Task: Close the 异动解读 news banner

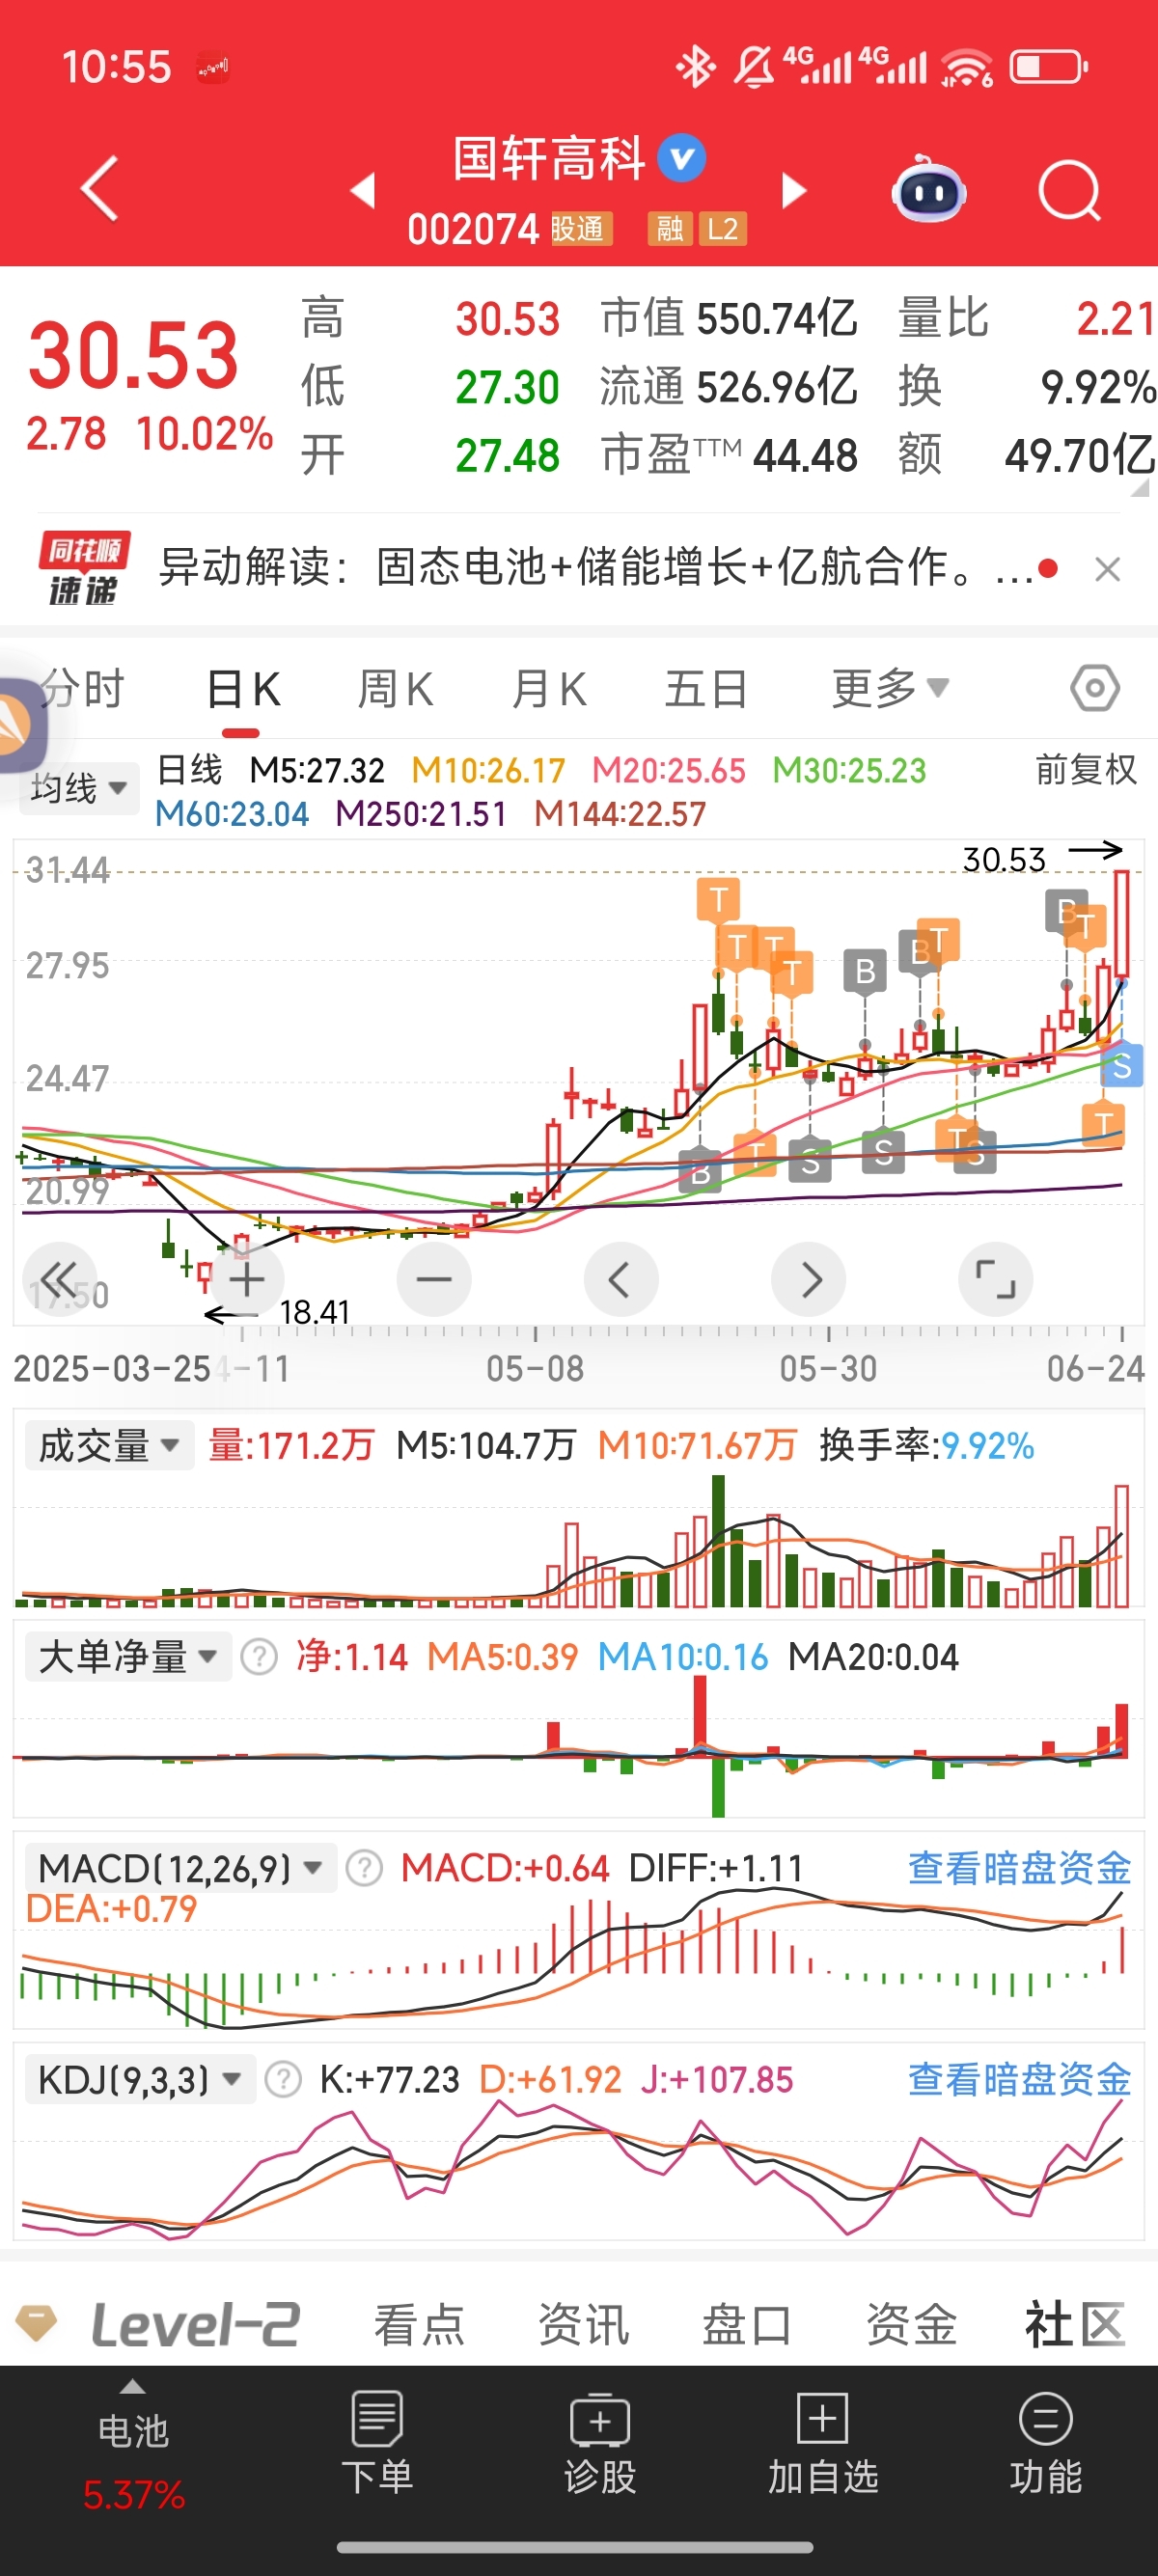Action: [x=1107, y=569]
